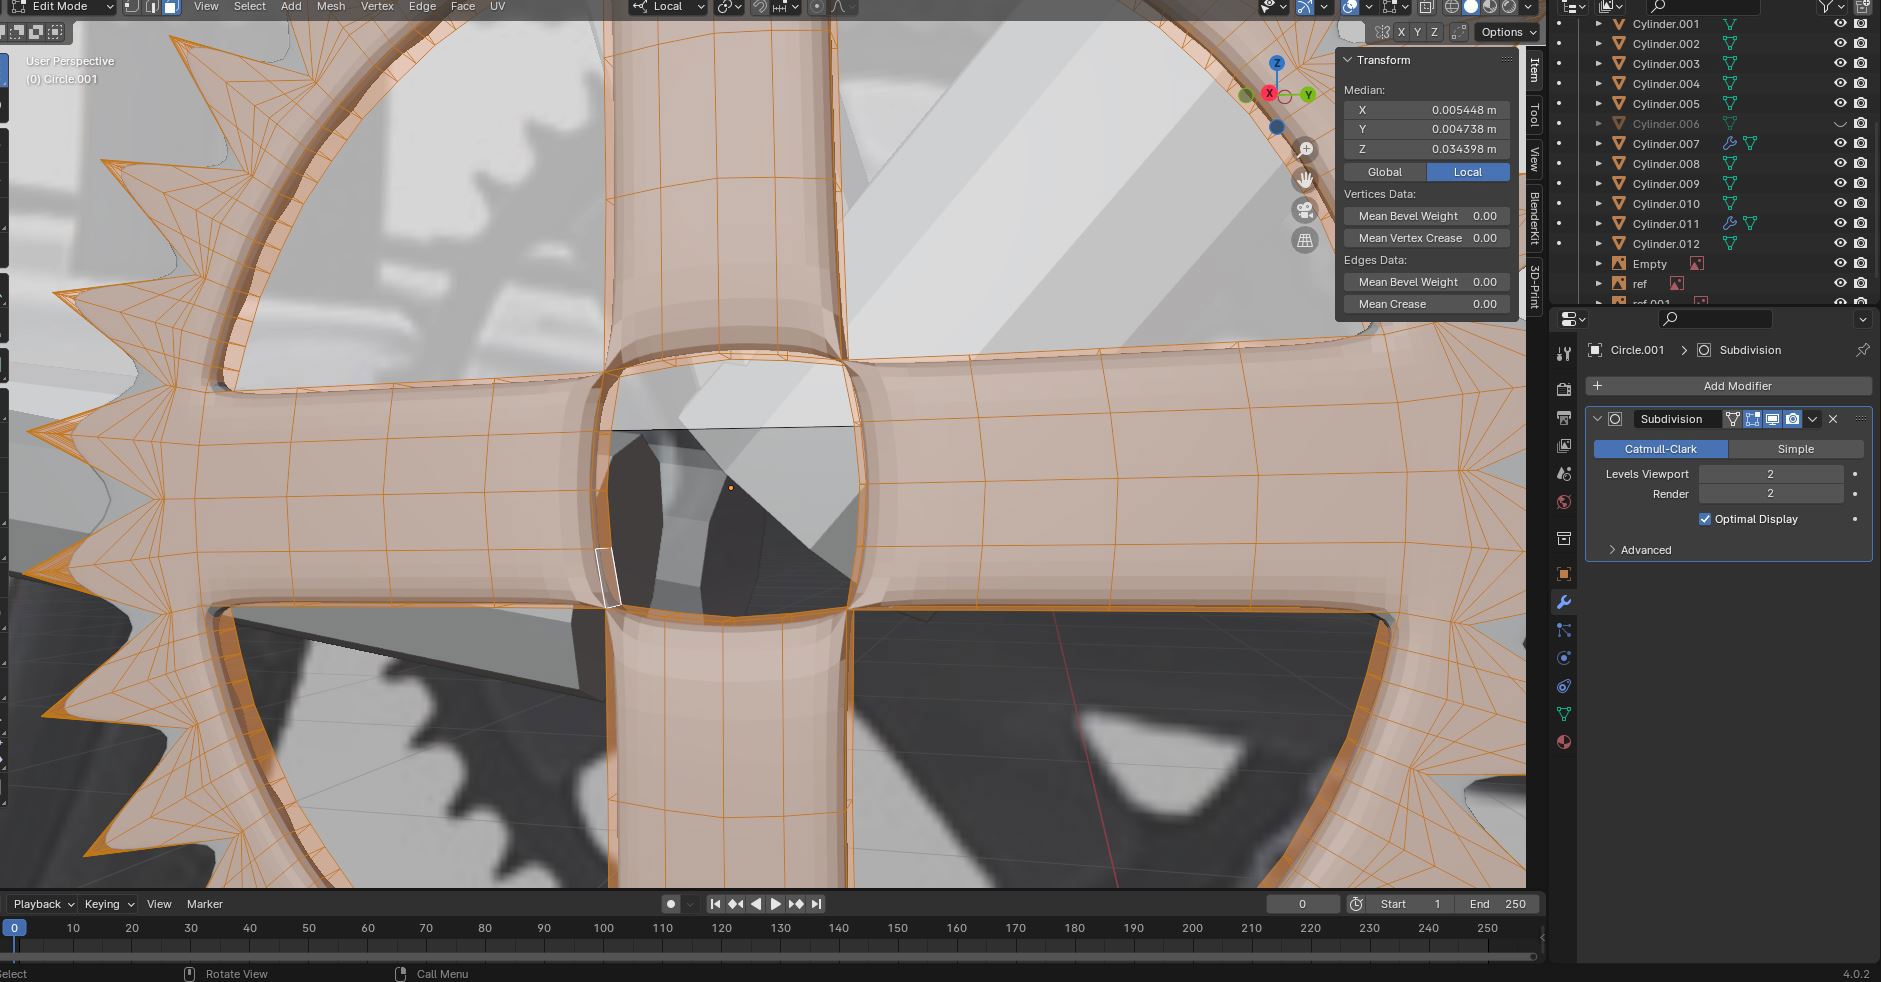Screen dimensions: 1881x982
Task: Toggle Subdivision modifier viewport display
Action: pyautogui.click(x=1772, y=419)
